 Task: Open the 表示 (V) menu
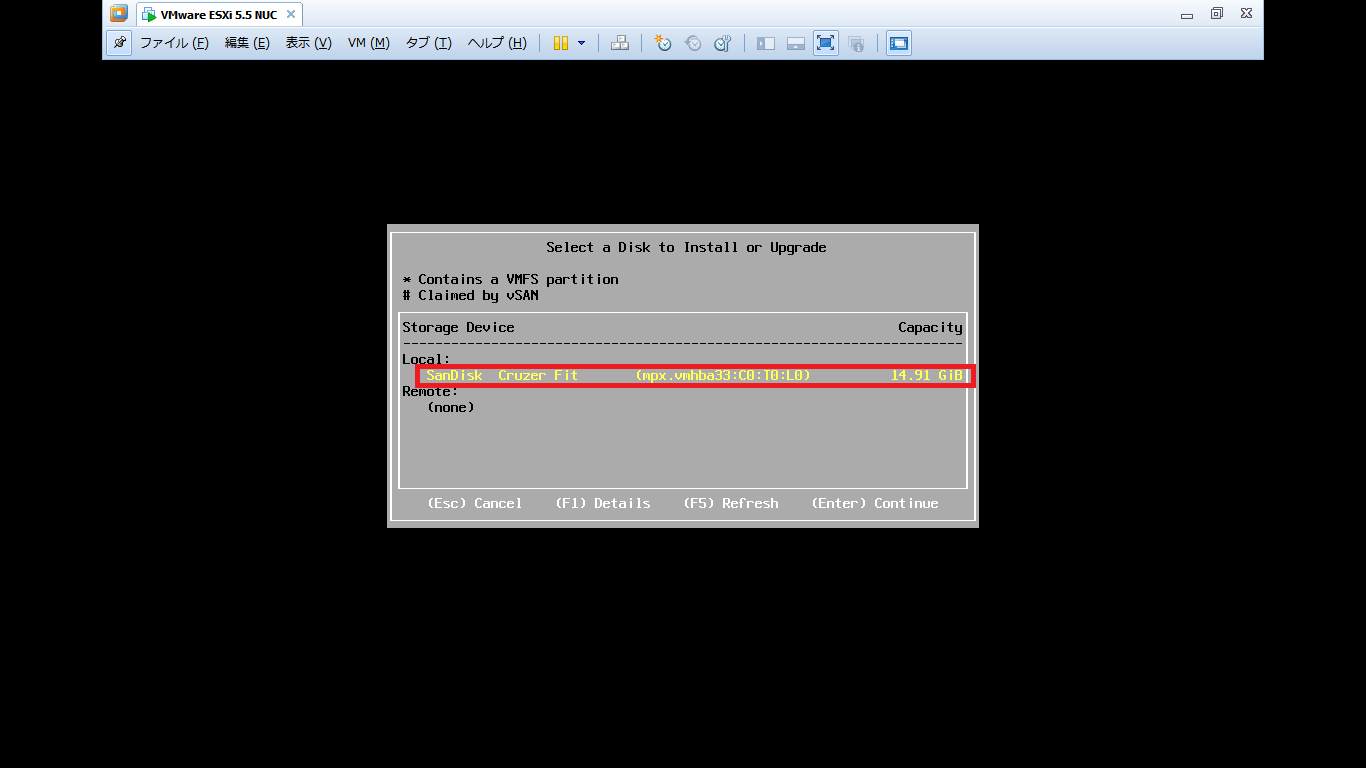(308, 43)
